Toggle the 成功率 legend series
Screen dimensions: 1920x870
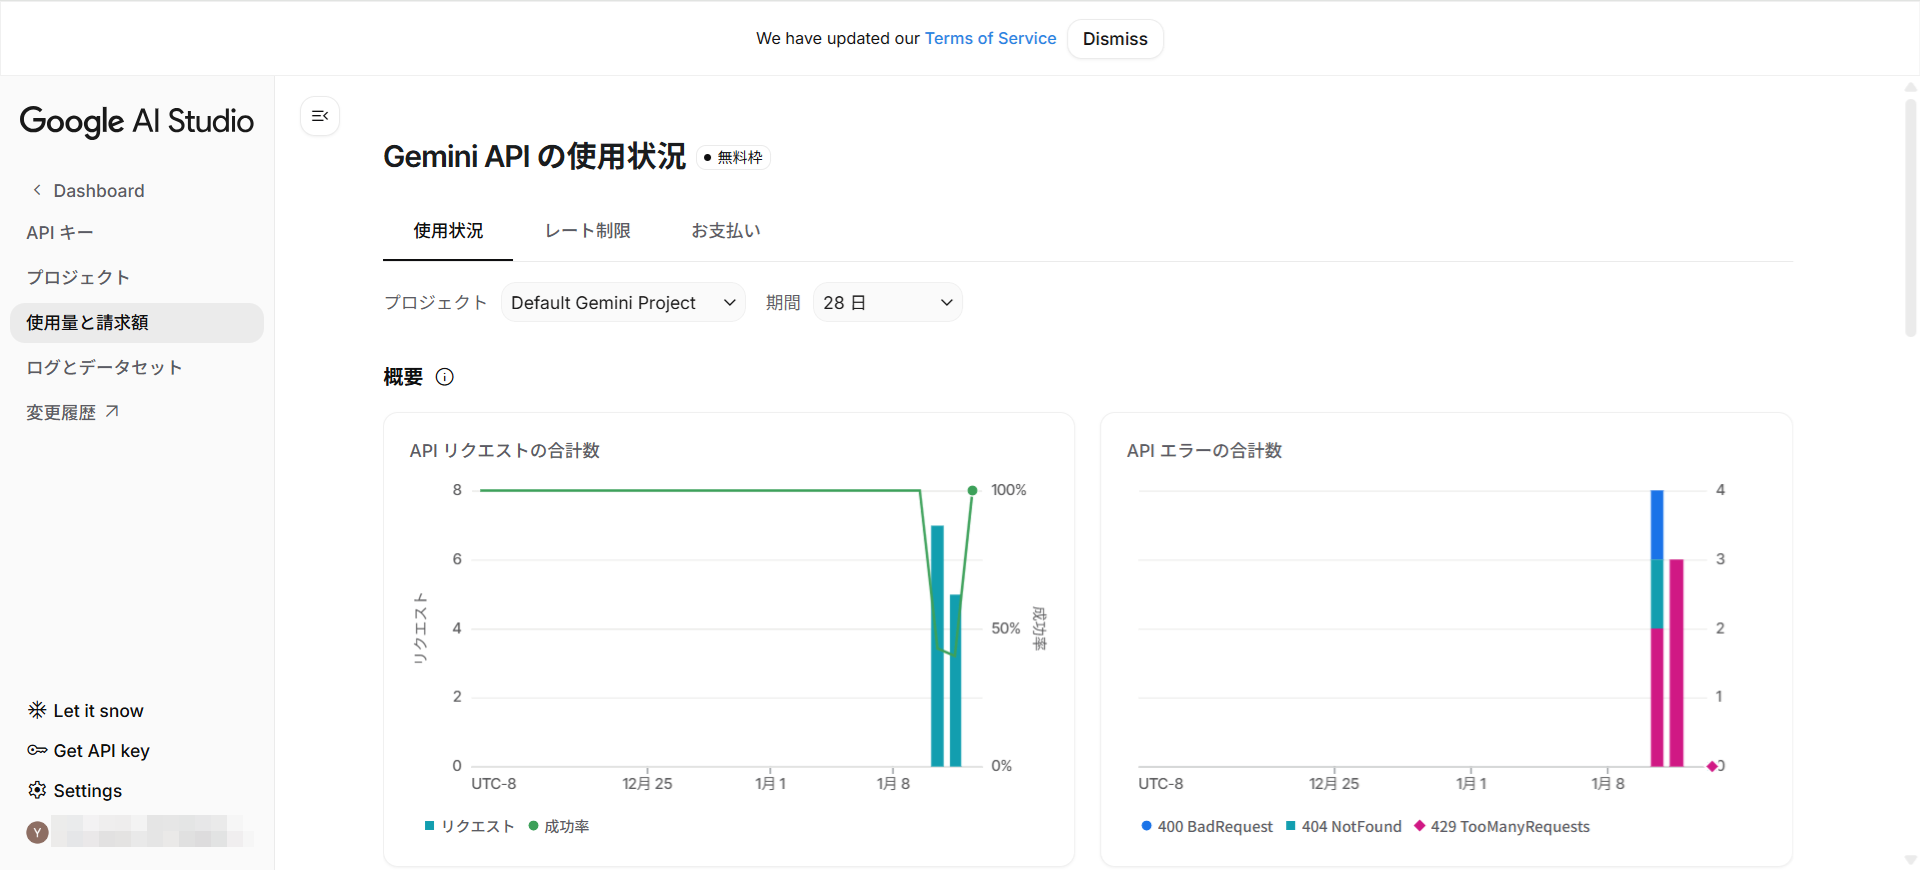[559, 826]
